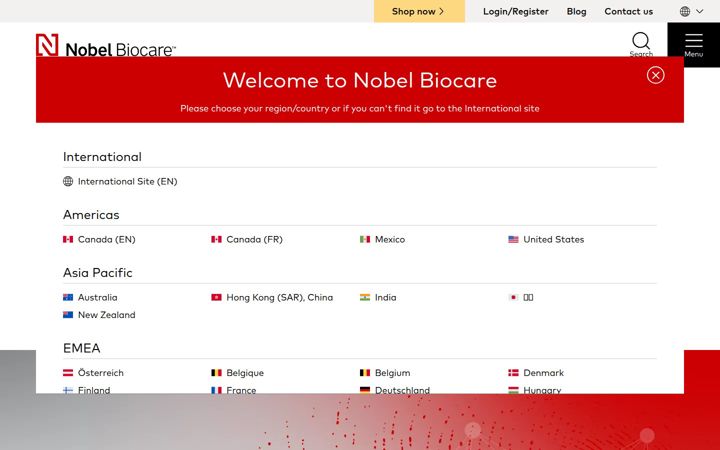Open the Login/Register link
Screen dimensions: 720x450
(516, 11)
